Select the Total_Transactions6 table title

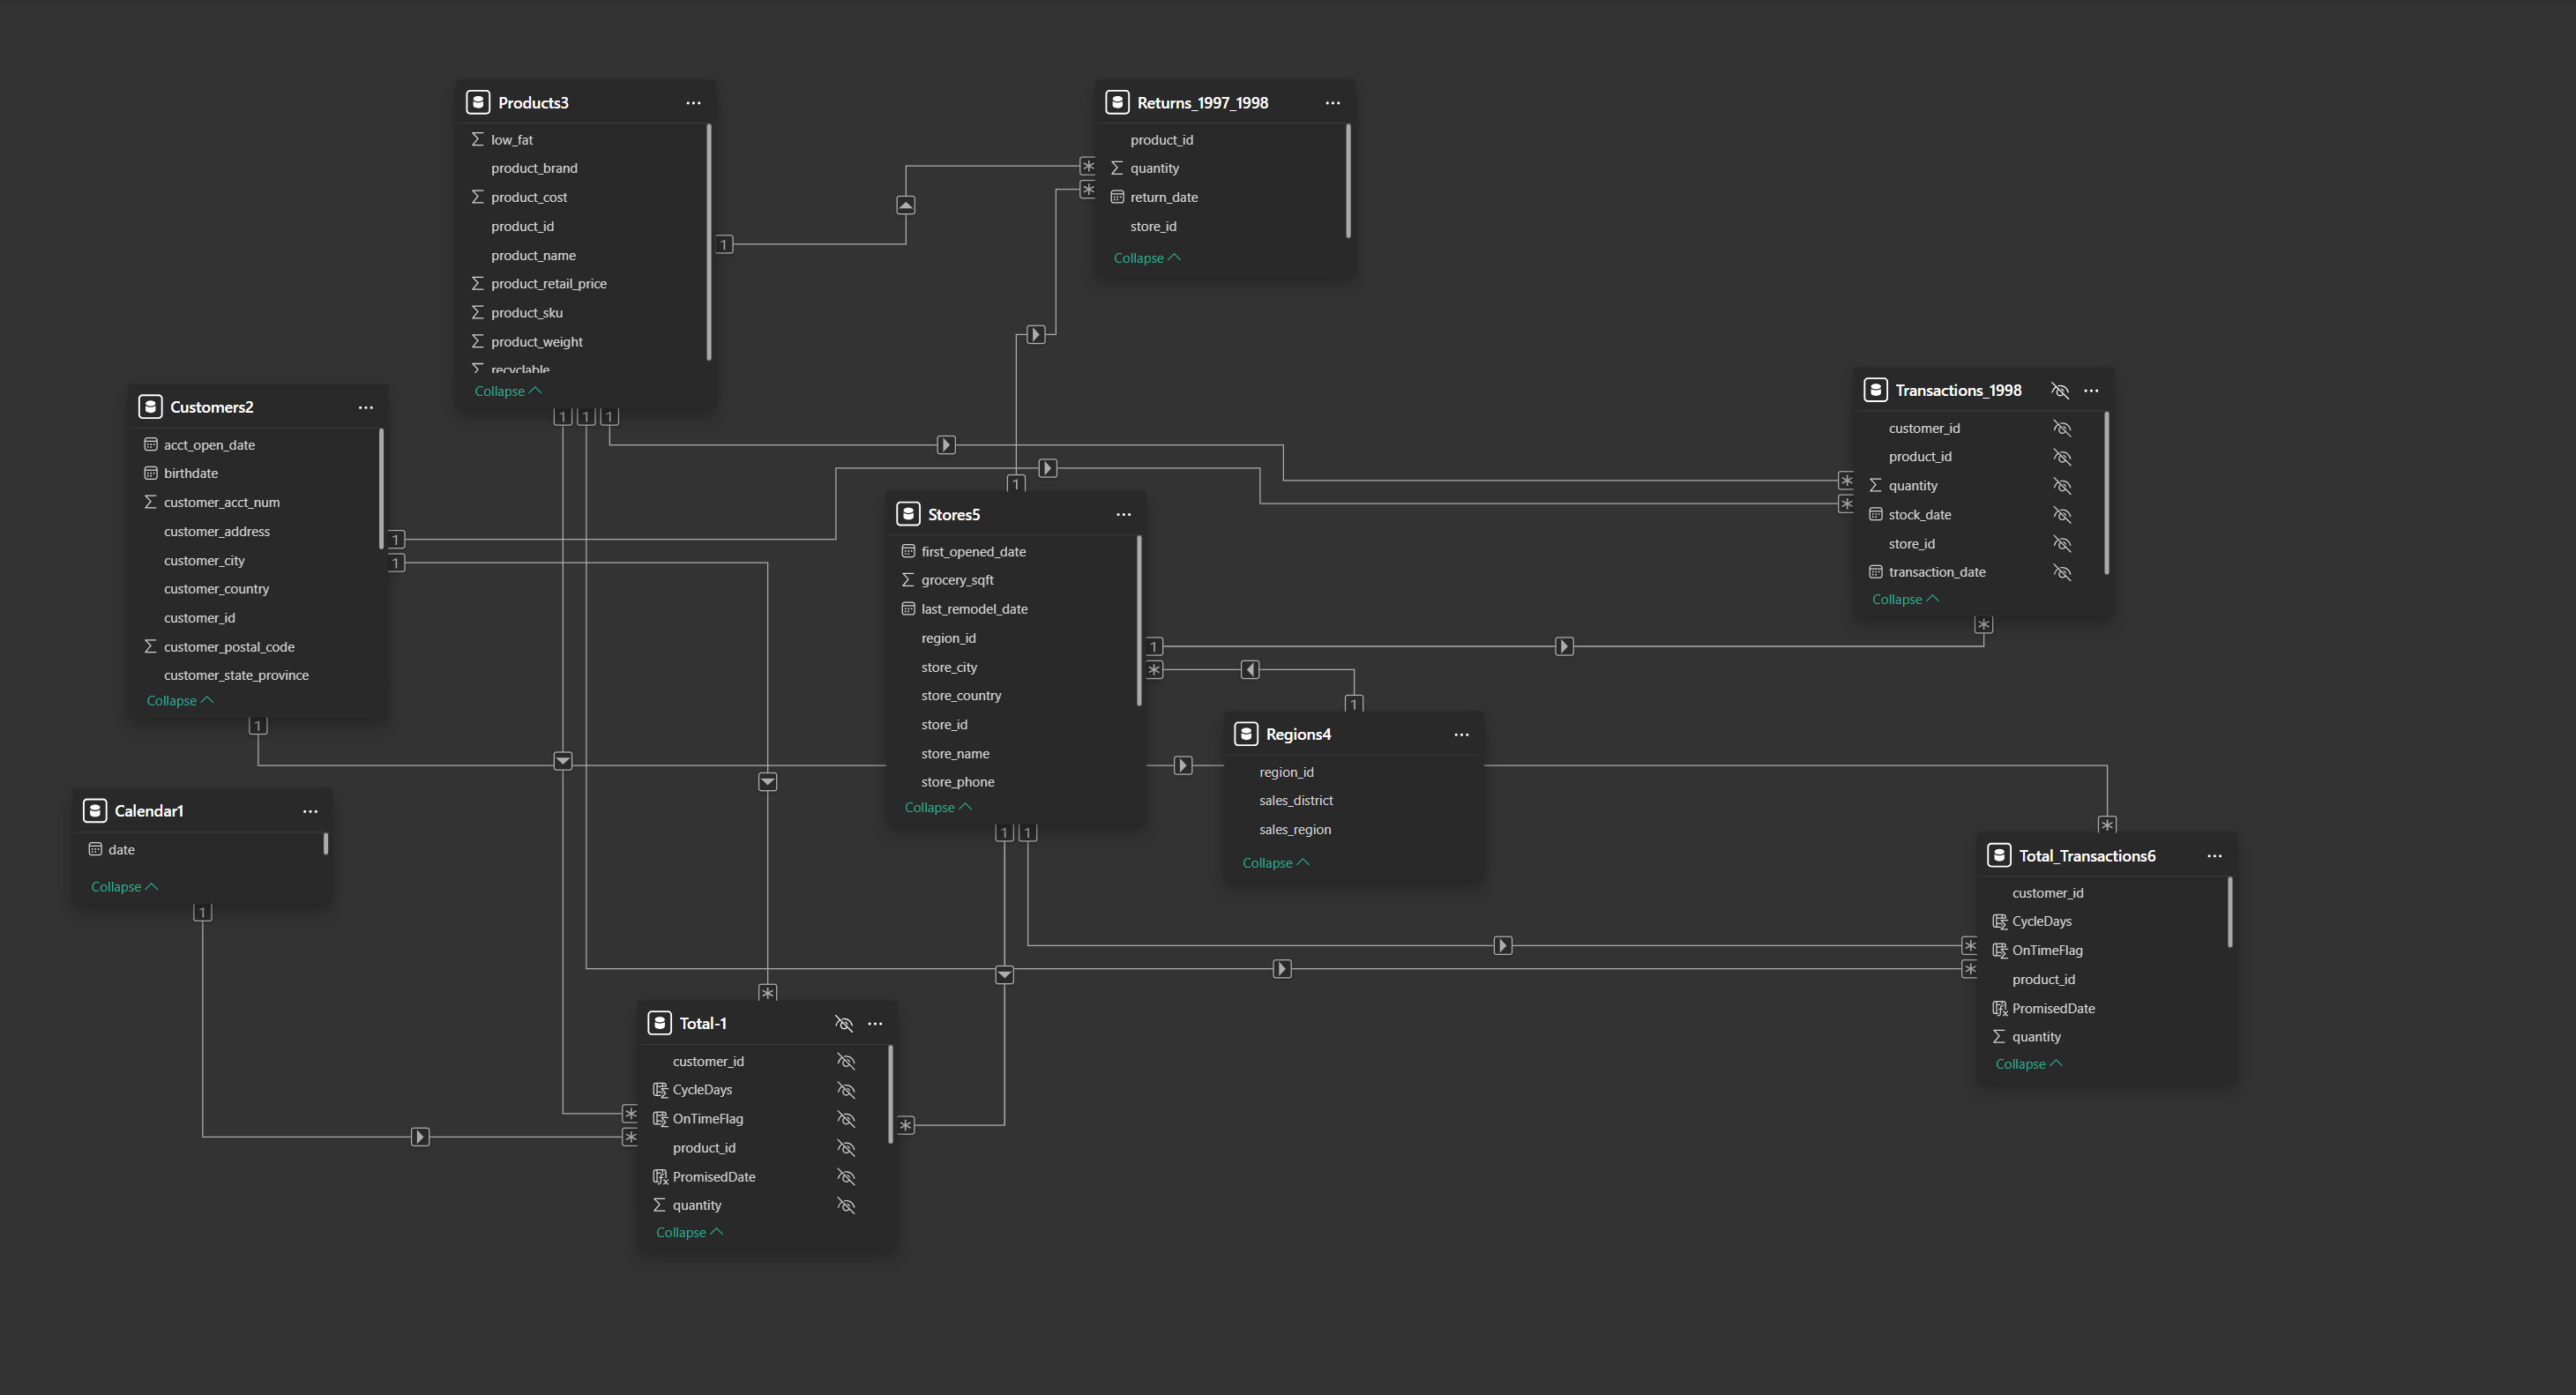point(2087,856)
